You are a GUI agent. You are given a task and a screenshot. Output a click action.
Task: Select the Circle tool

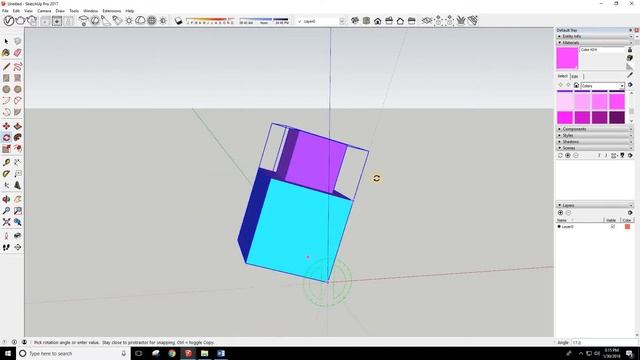[6, 89]
